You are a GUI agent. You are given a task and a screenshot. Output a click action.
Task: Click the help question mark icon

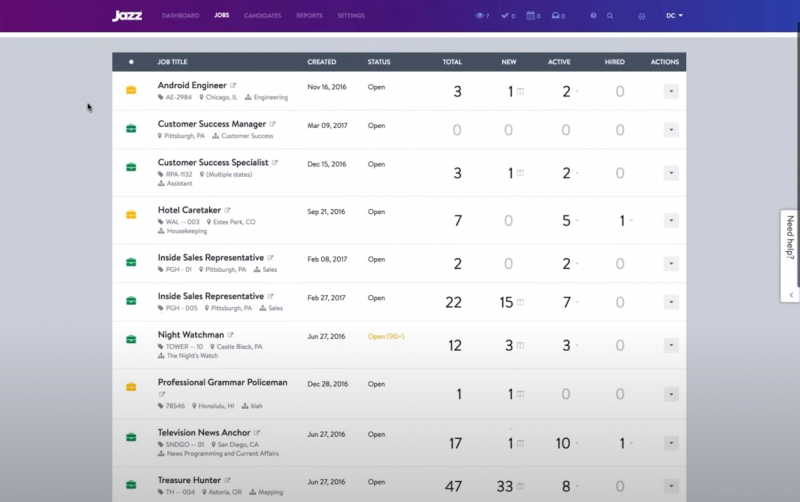(x=593, y=16)
